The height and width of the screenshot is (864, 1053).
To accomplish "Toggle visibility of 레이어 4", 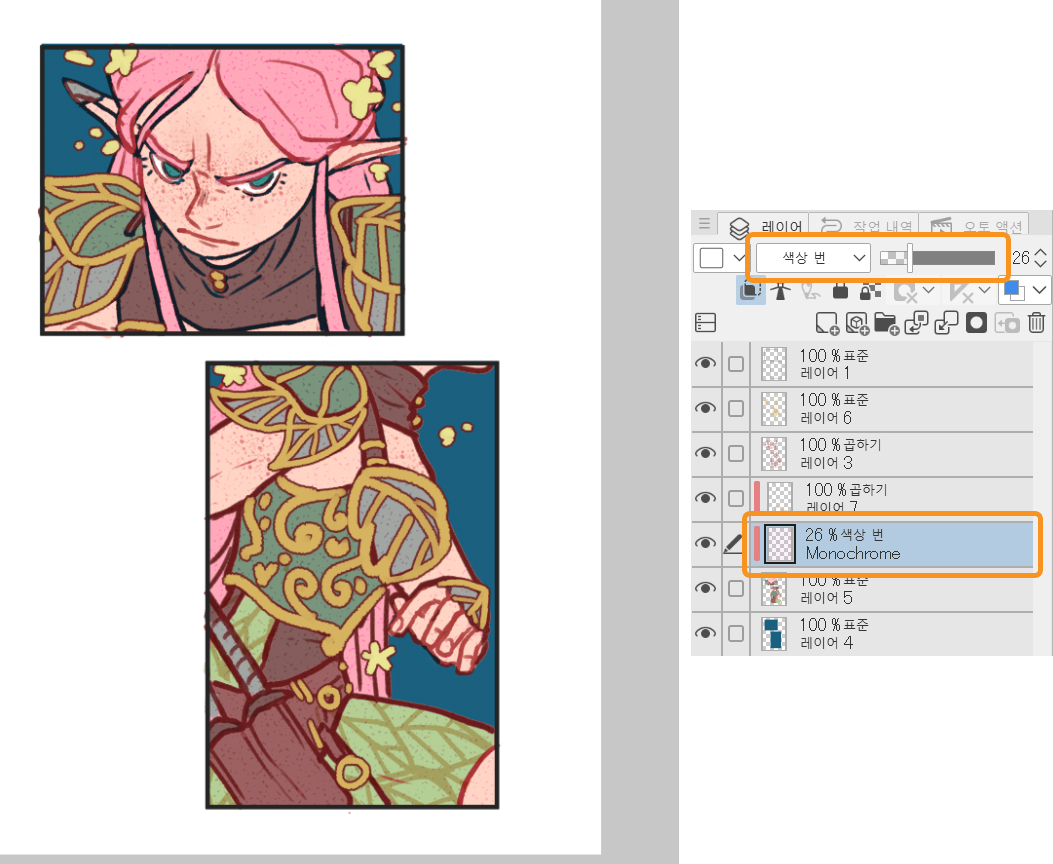I will 706,633.
